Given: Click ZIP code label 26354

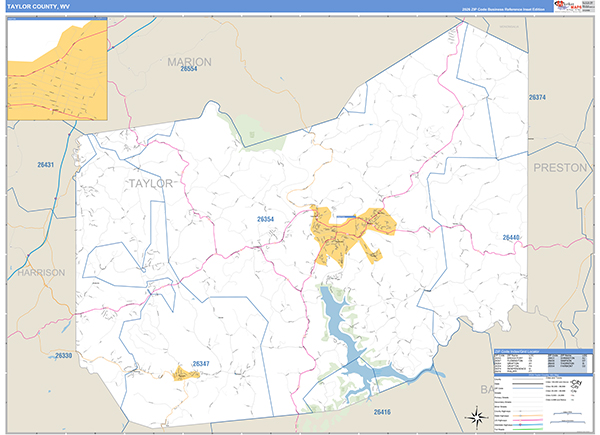Looking at the screenshot, I should (266, 219).
